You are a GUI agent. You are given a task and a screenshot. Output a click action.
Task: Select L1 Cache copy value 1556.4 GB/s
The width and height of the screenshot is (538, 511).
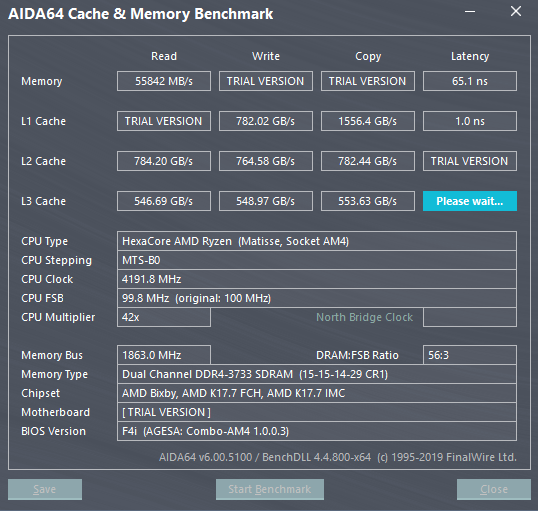pos(368,121)
